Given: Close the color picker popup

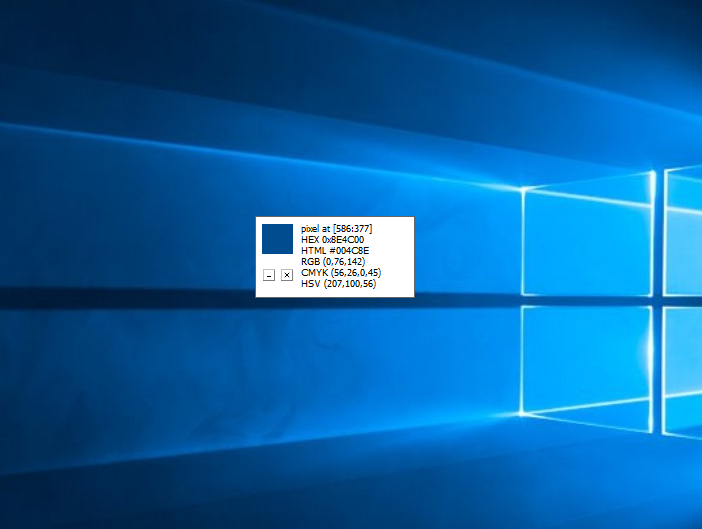Looking at the screenshot, I should pos(287,275).
